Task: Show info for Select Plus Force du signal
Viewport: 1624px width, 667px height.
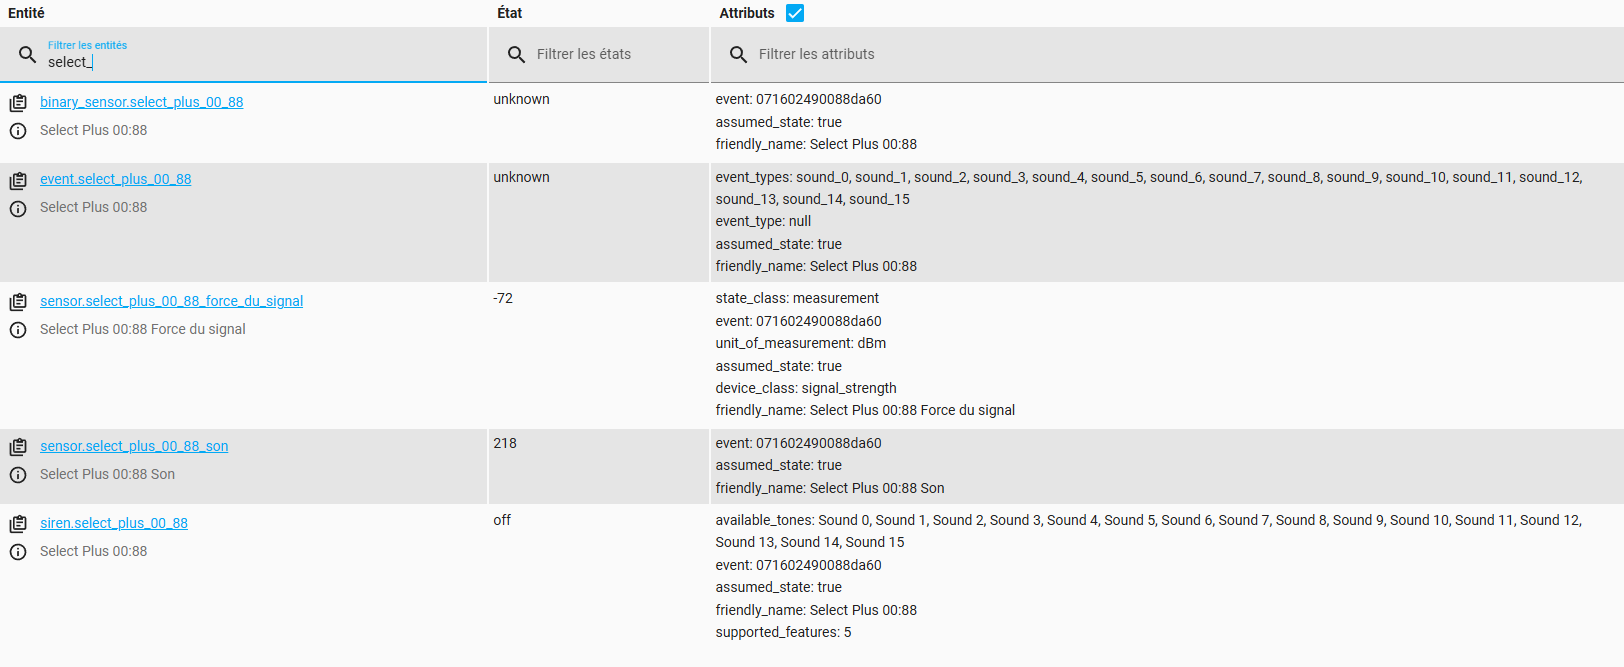Action: (18, 330)
